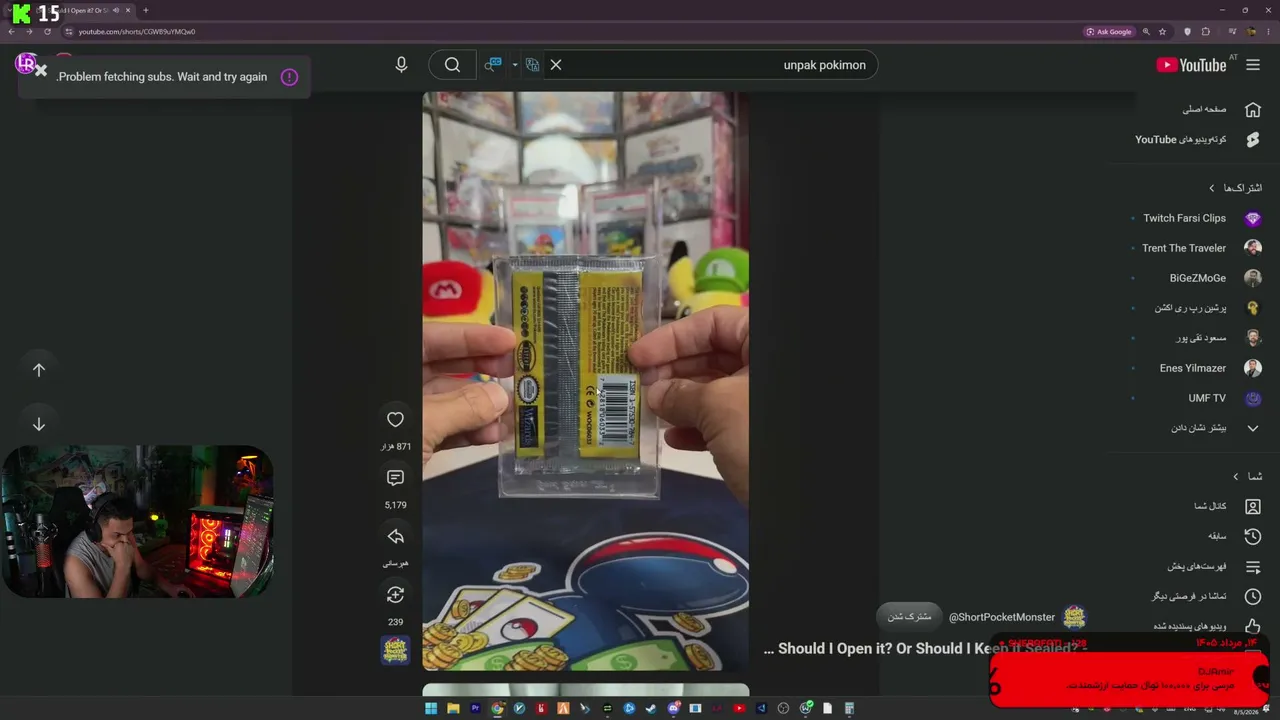Open the Twitch Farsi Clips channel avatar
The height and width of the screenshot is (720, 1280).
point(1253,218)
